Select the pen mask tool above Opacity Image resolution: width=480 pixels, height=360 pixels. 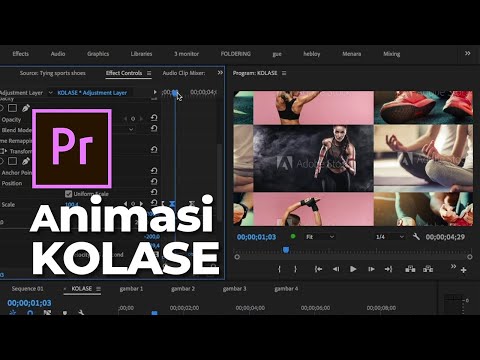pos(26,108)
